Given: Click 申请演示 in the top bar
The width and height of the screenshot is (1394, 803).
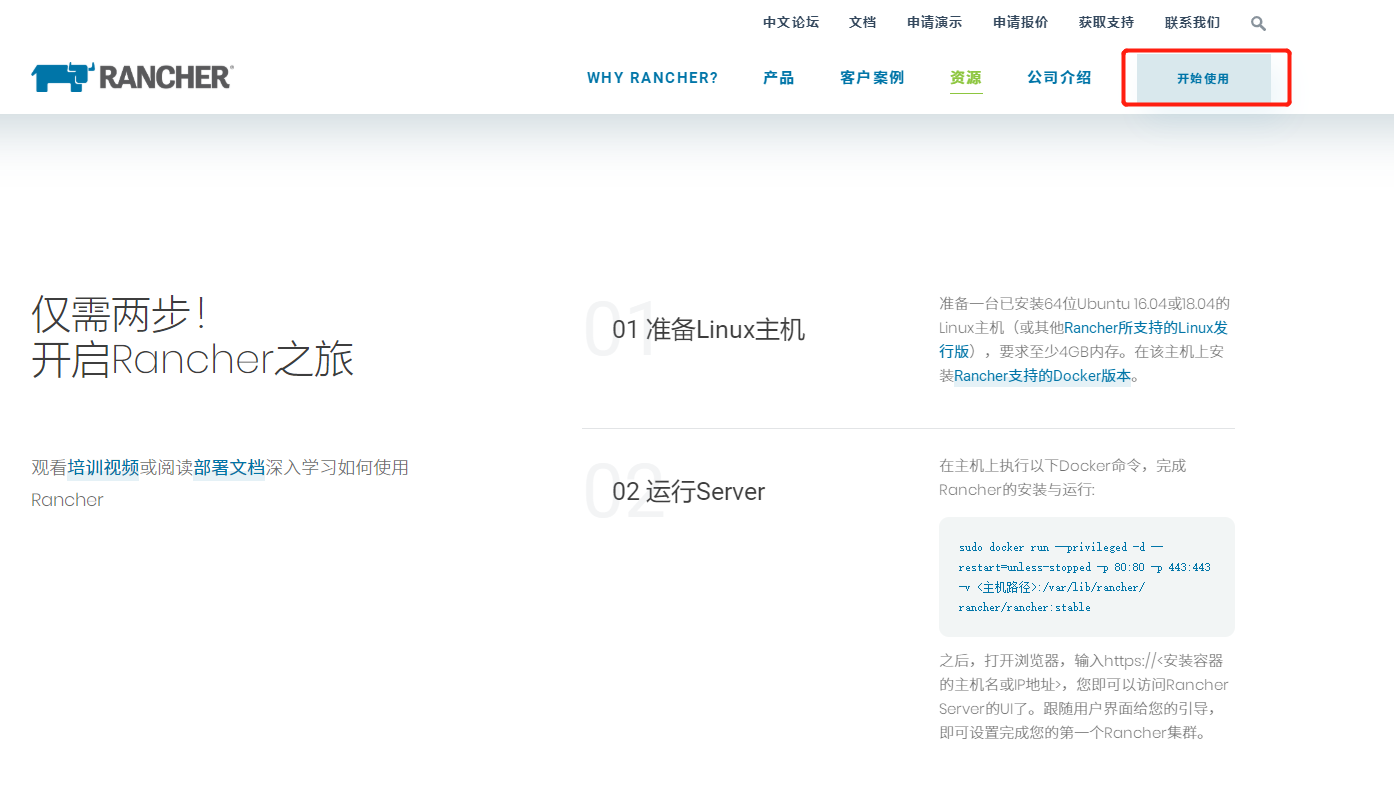Looking at the screenshot, I should 934,21.
